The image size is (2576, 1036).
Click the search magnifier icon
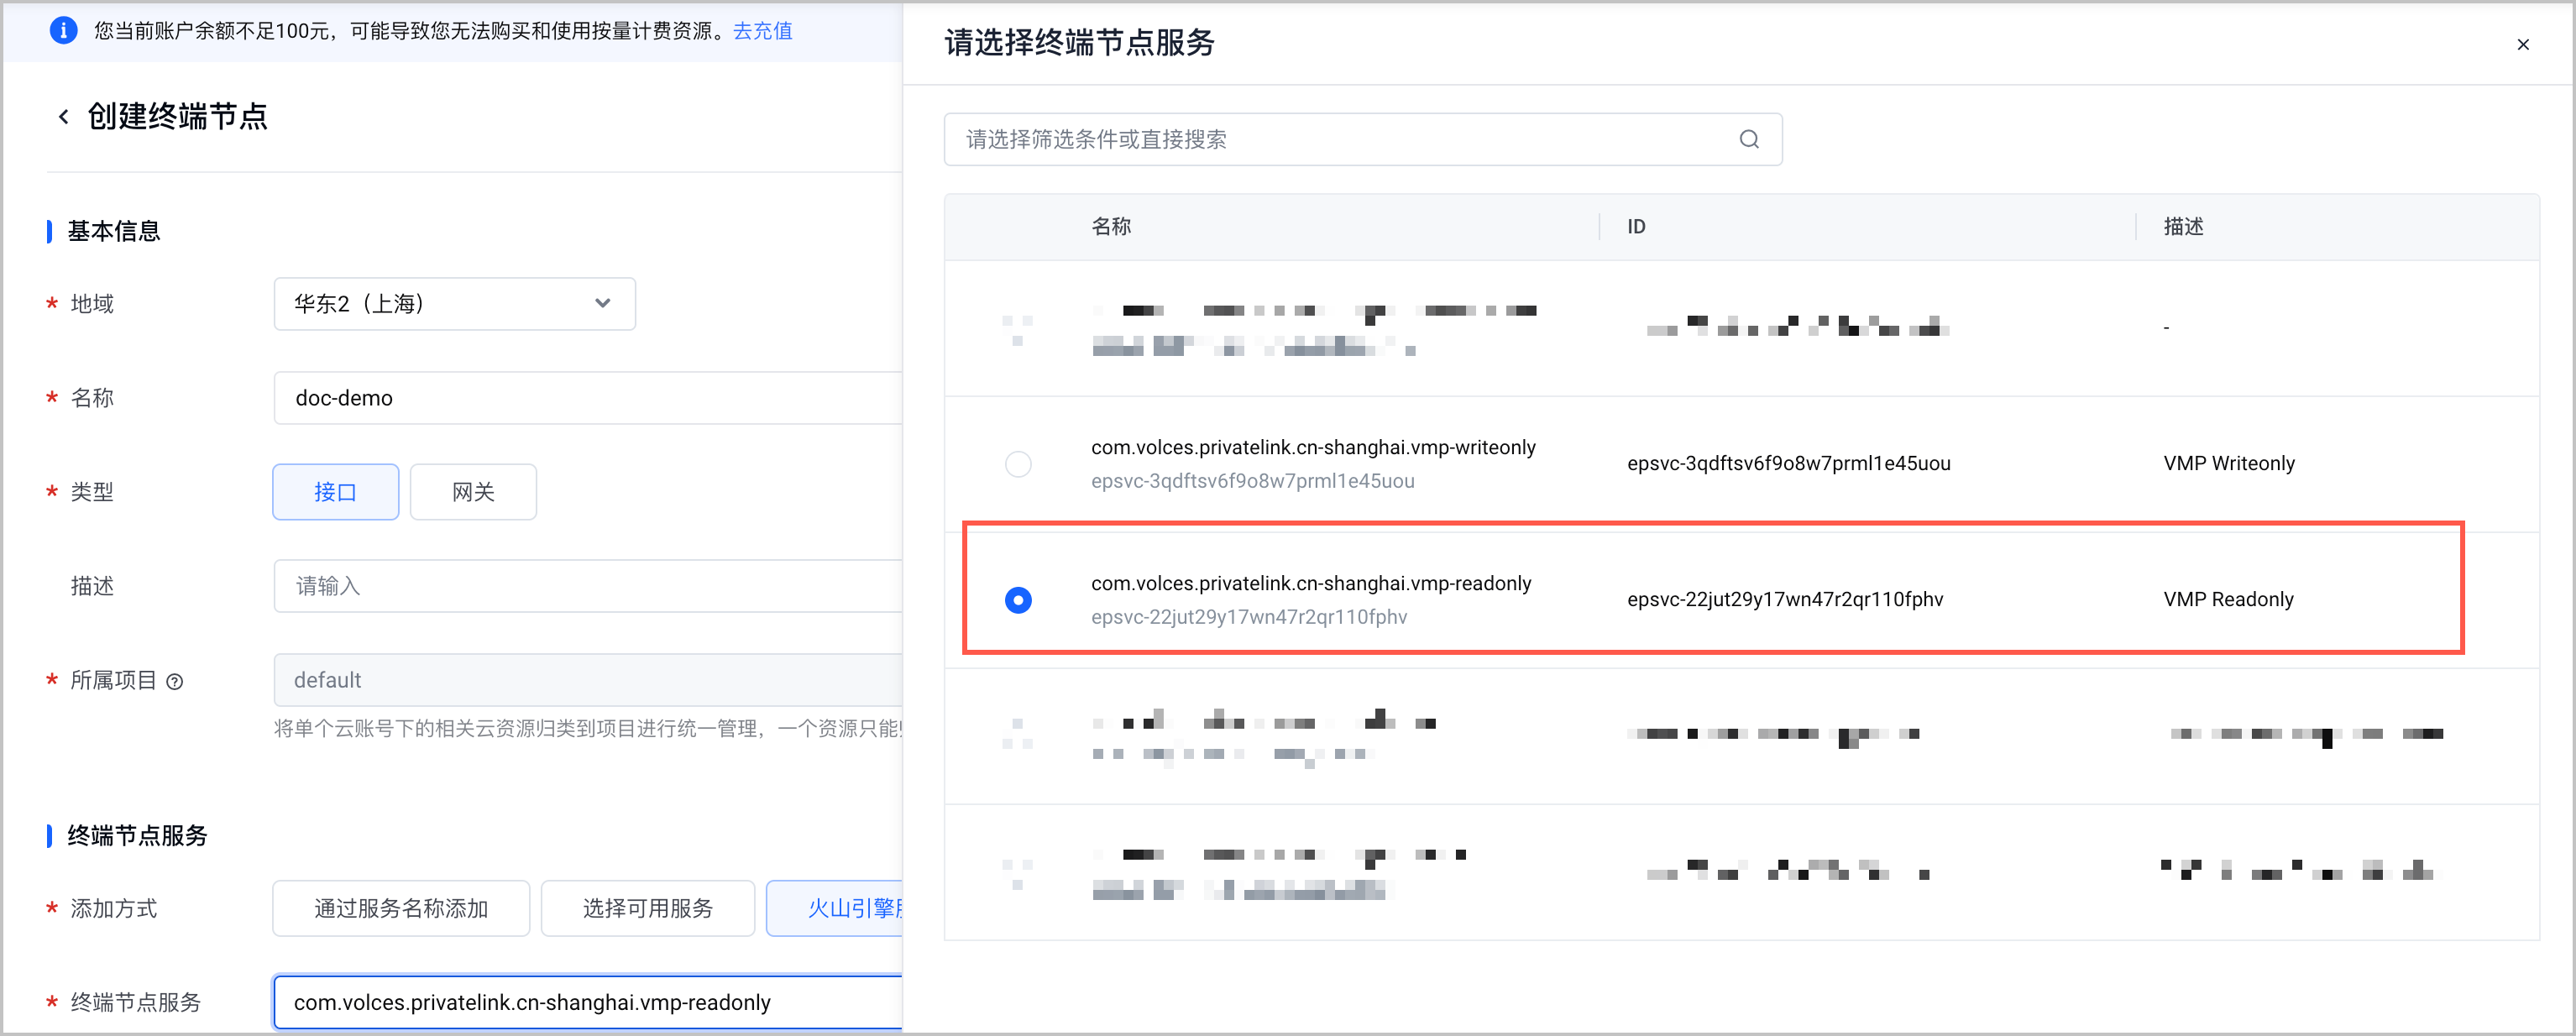tap(1748, 139)
